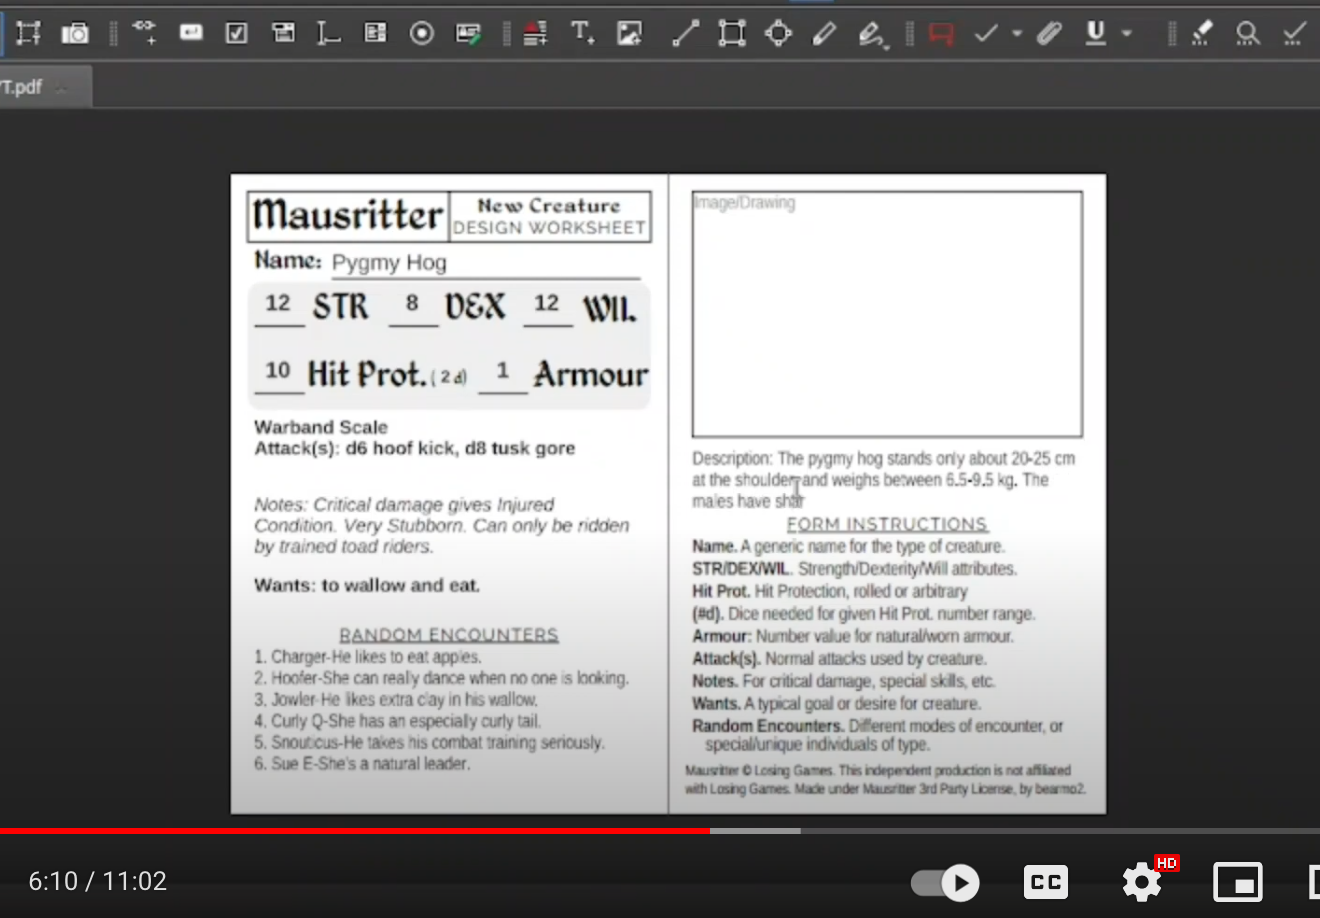This screenshot has width=1320, height=918.
Task: Enable autoplay in the video player
Action: click(x=944, y=882)
